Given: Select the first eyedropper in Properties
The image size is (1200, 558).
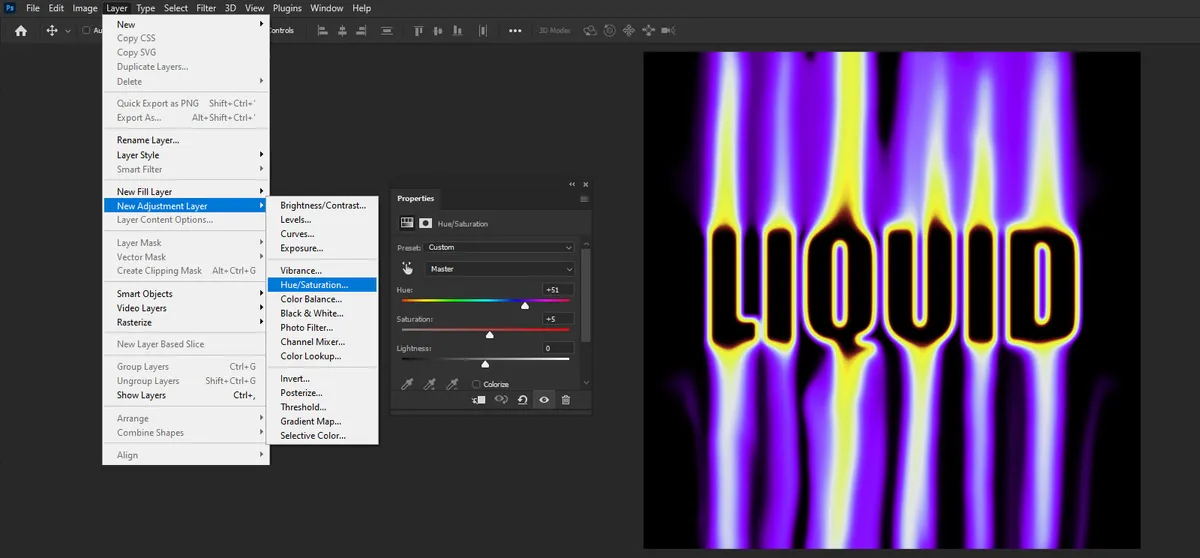Looking at the screenshot, I should 406,384.
